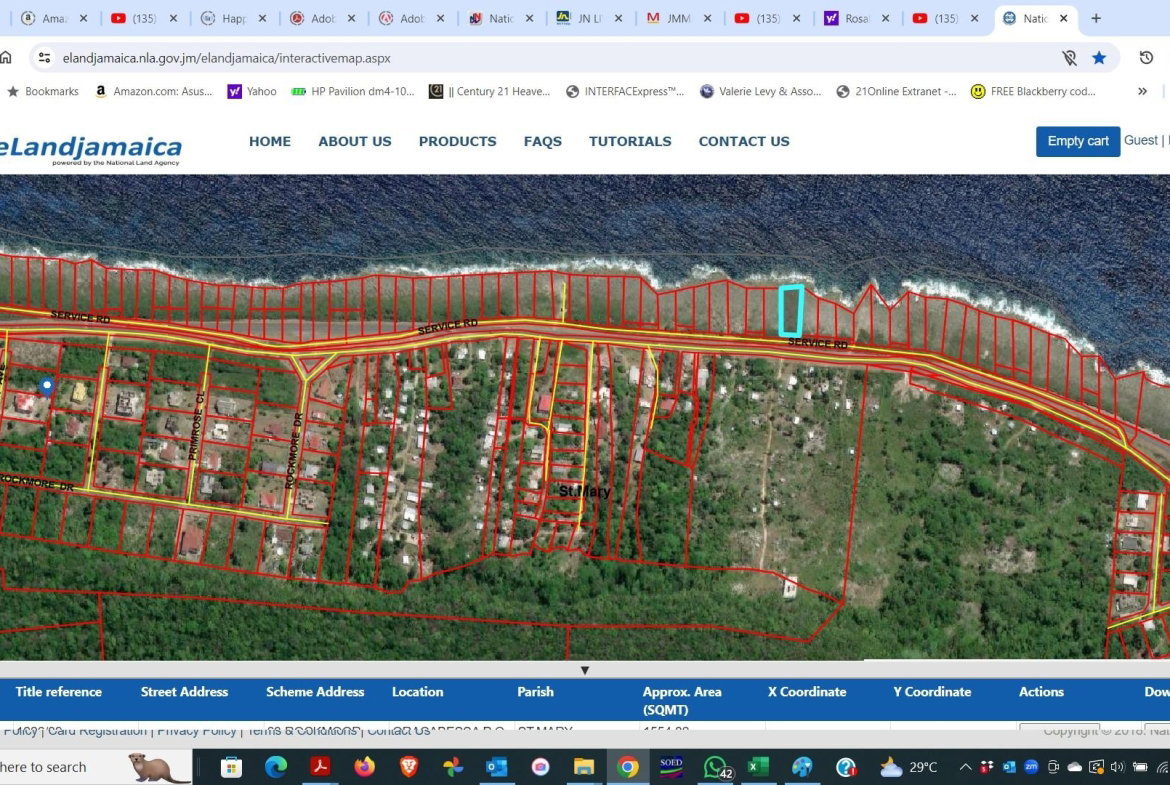Toggle the bookmark star for this page
This screenshot has height=785, width=1170.
click(1100, 58)
